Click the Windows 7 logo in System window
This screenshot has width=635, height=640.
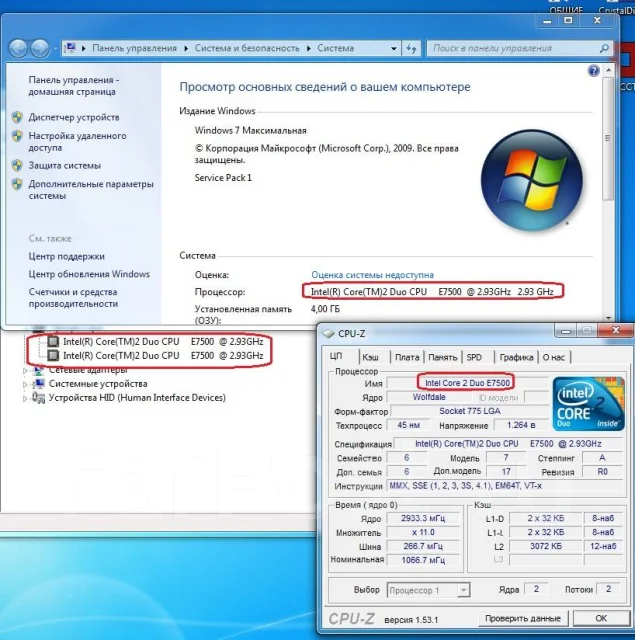[531, 180]
